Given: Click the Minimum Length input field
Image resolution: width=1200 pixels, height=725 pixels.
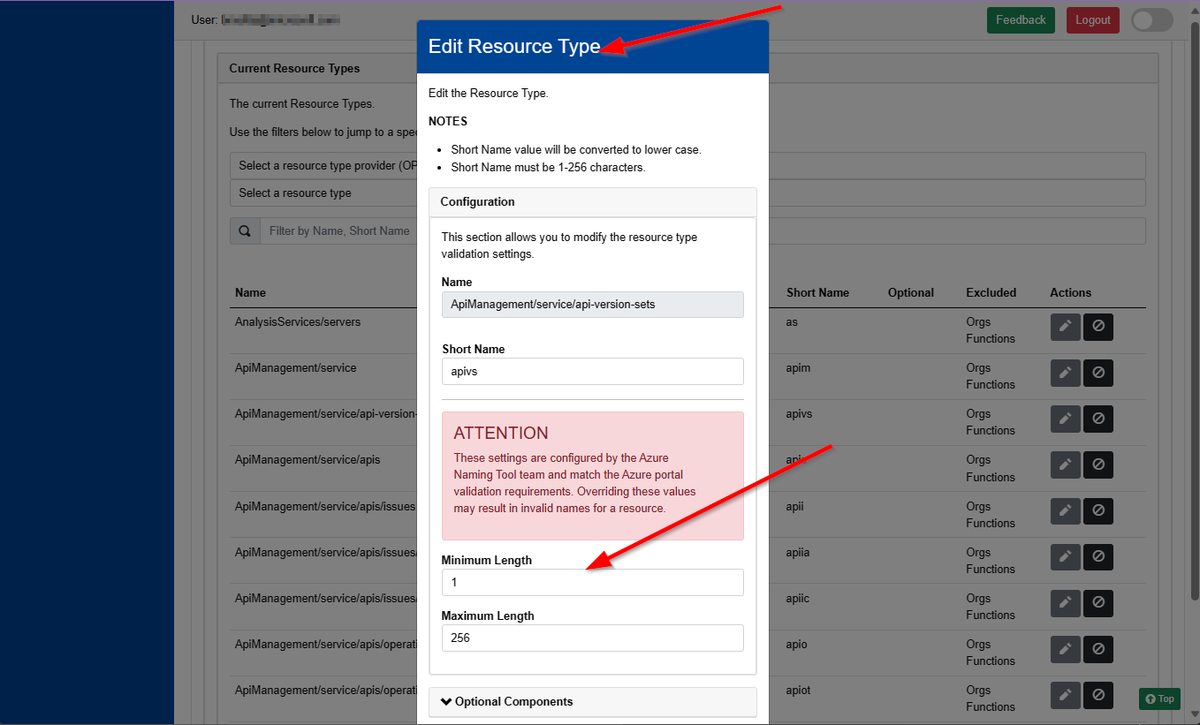Looking at the screenshot, I should (592, 582).
